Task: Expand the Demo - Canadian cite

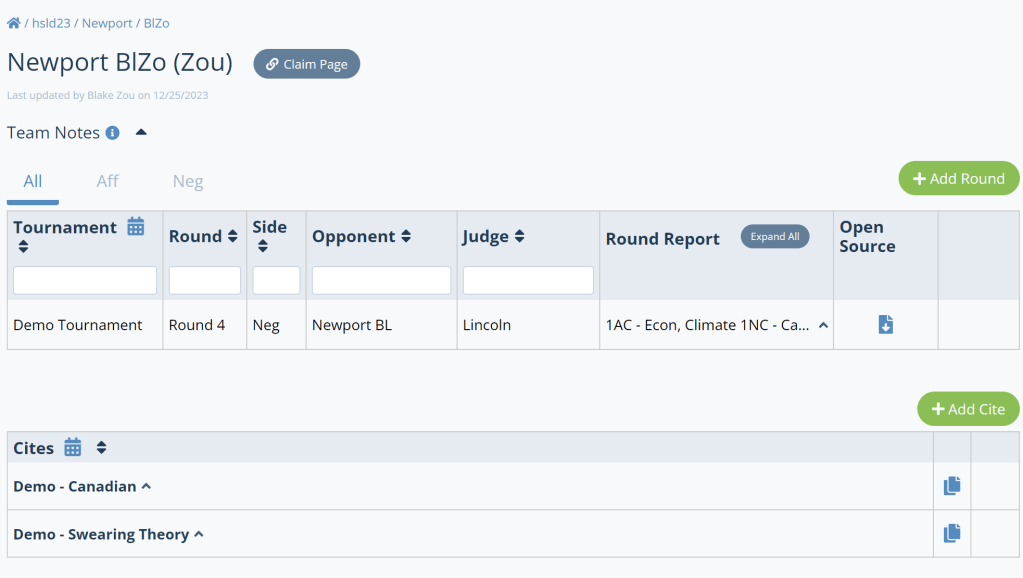Action: click(146, 486)
